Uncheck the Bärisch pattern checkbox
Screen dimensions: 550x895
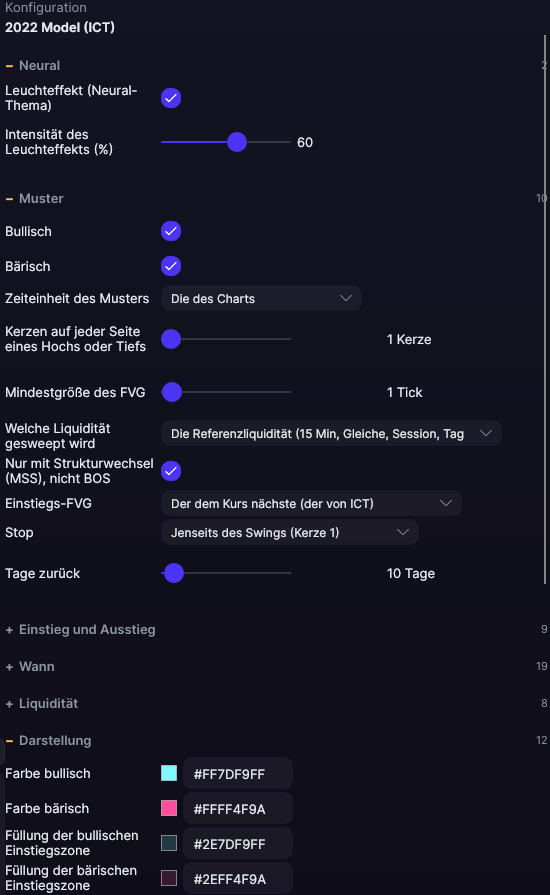[x=171, y=266]
